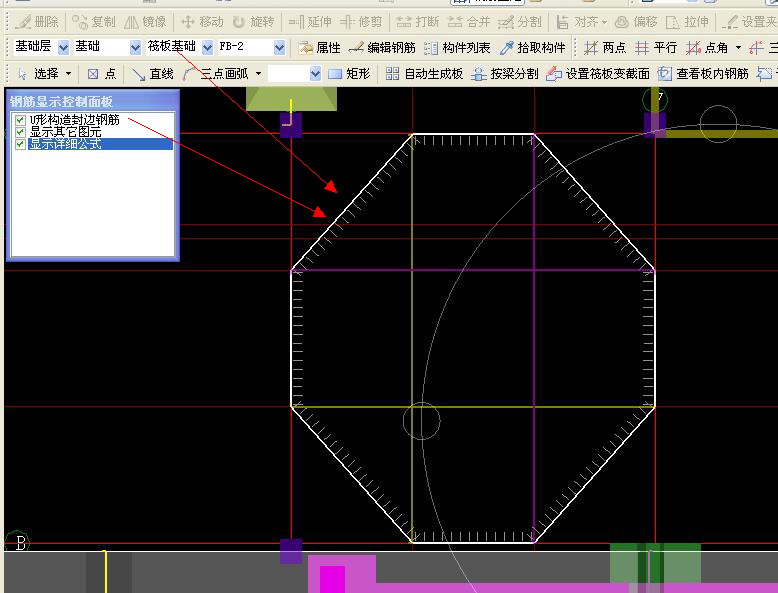
Task: Select the 分割 (split) tool
Action: (519, 22)
